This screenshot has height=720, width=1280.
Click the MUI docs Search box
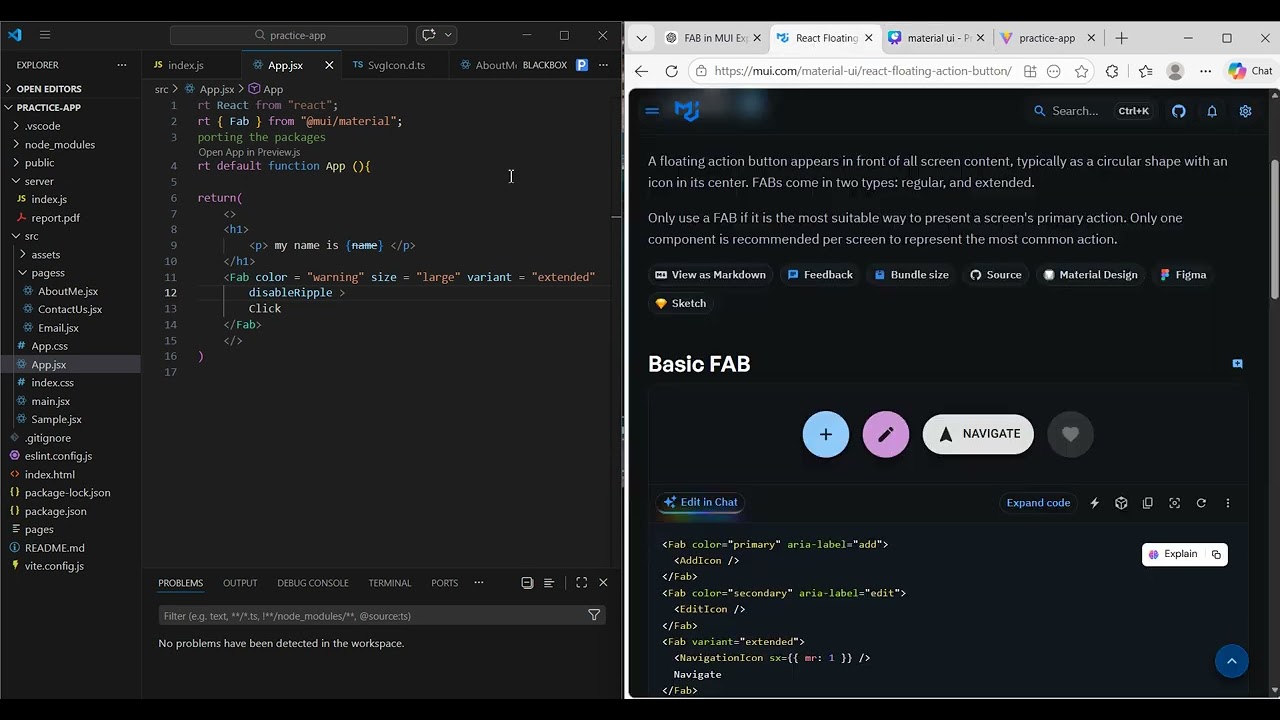tap(1091, 111)
